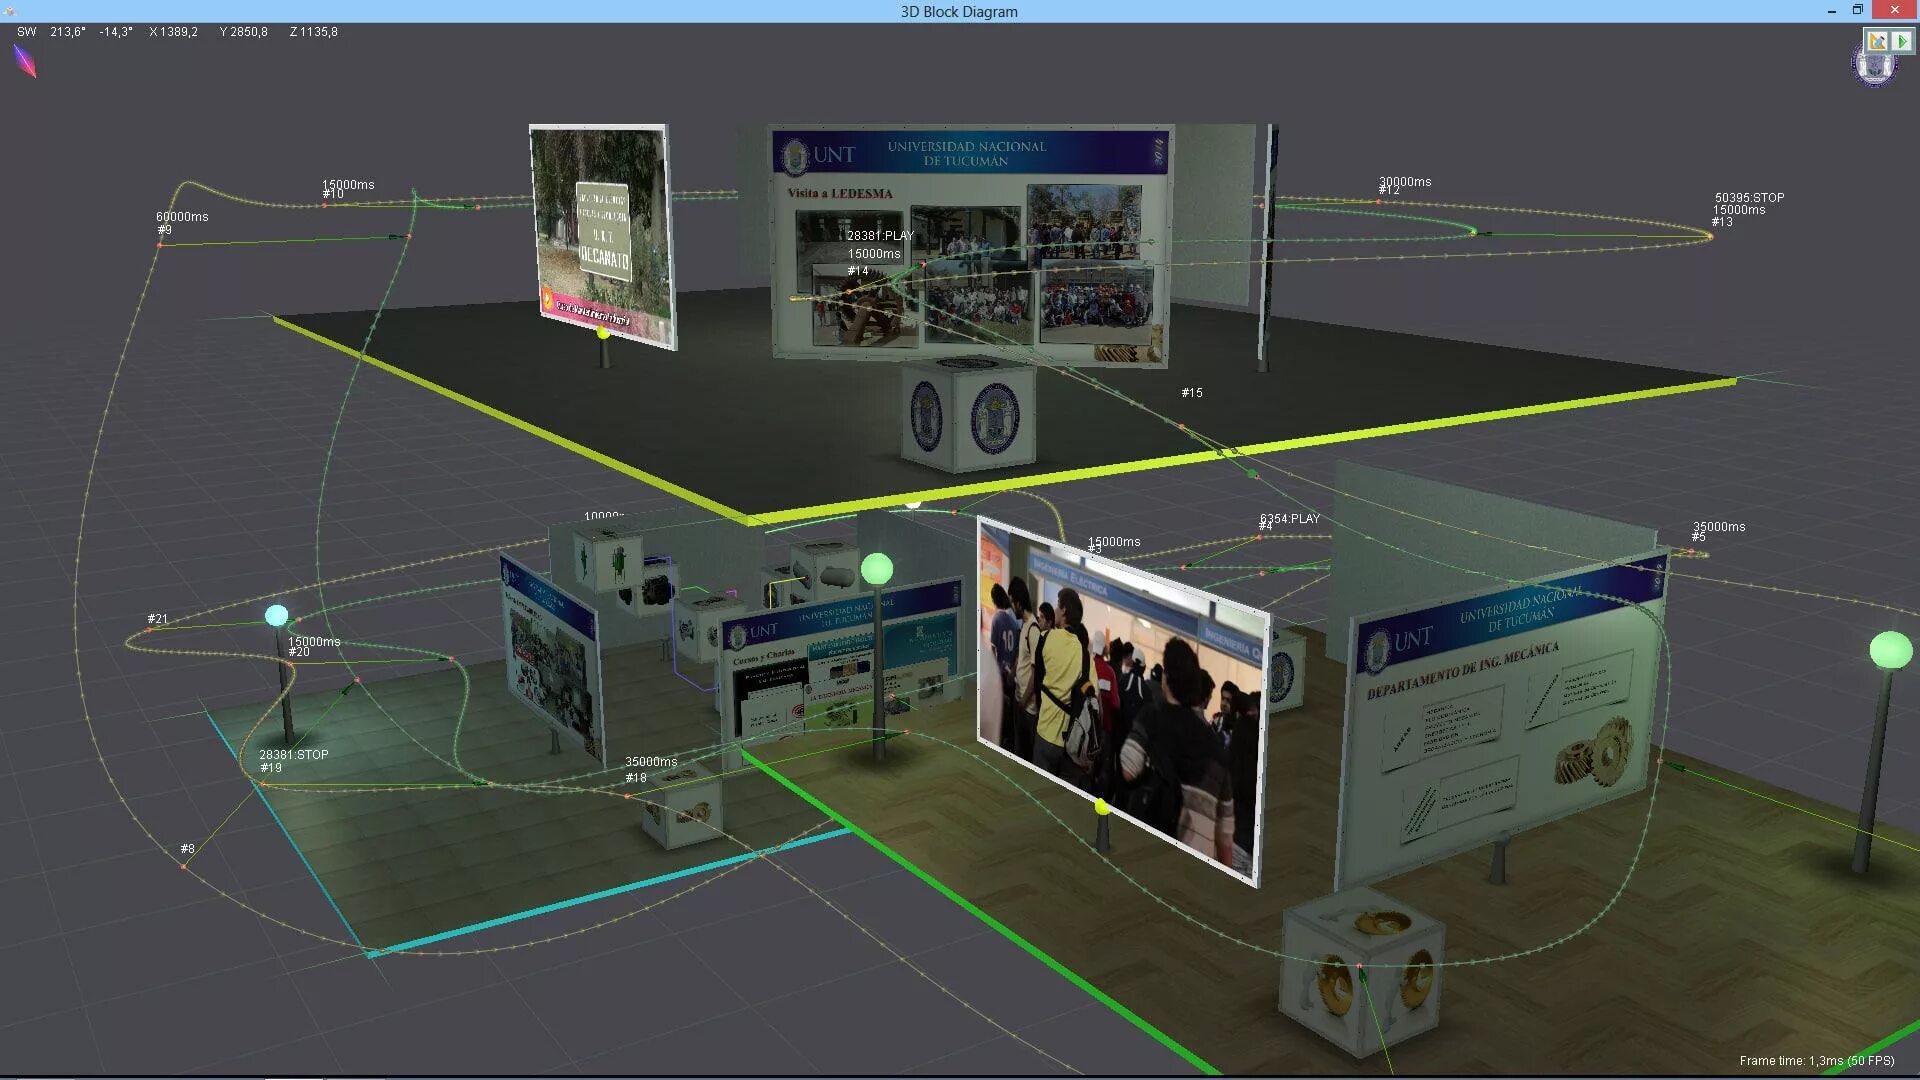The image size is (1920, 1080).
Task: Select the UNT seal cube on upper platform
Action: [x=967, y=416]
